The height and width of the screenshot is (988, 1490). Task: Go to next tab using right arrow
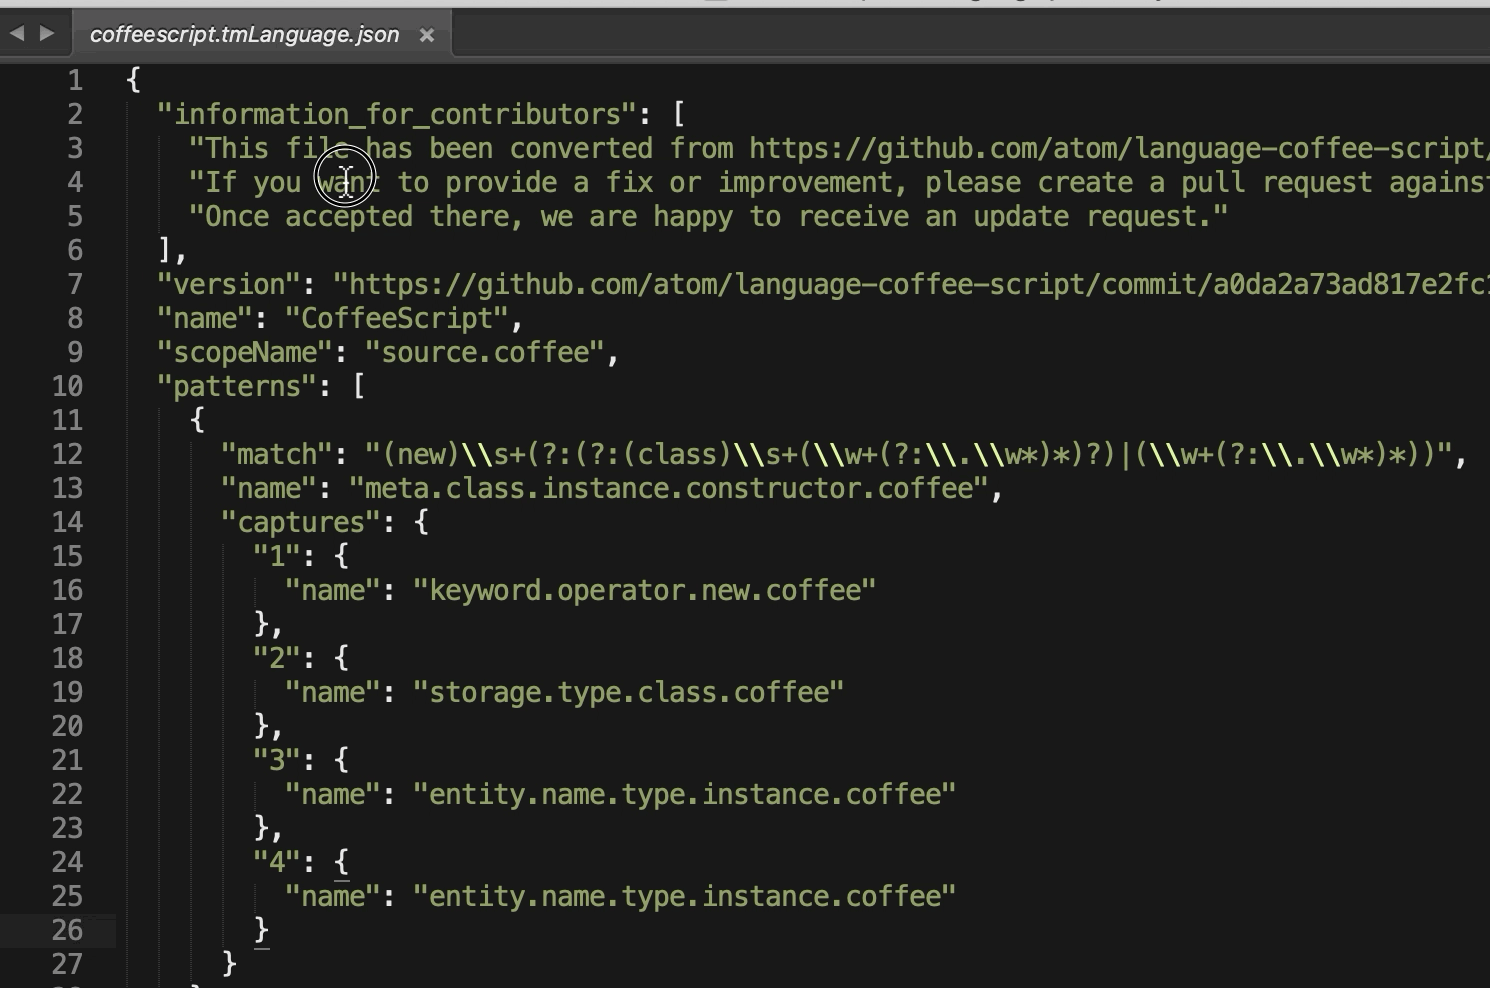tap(46, 33)
